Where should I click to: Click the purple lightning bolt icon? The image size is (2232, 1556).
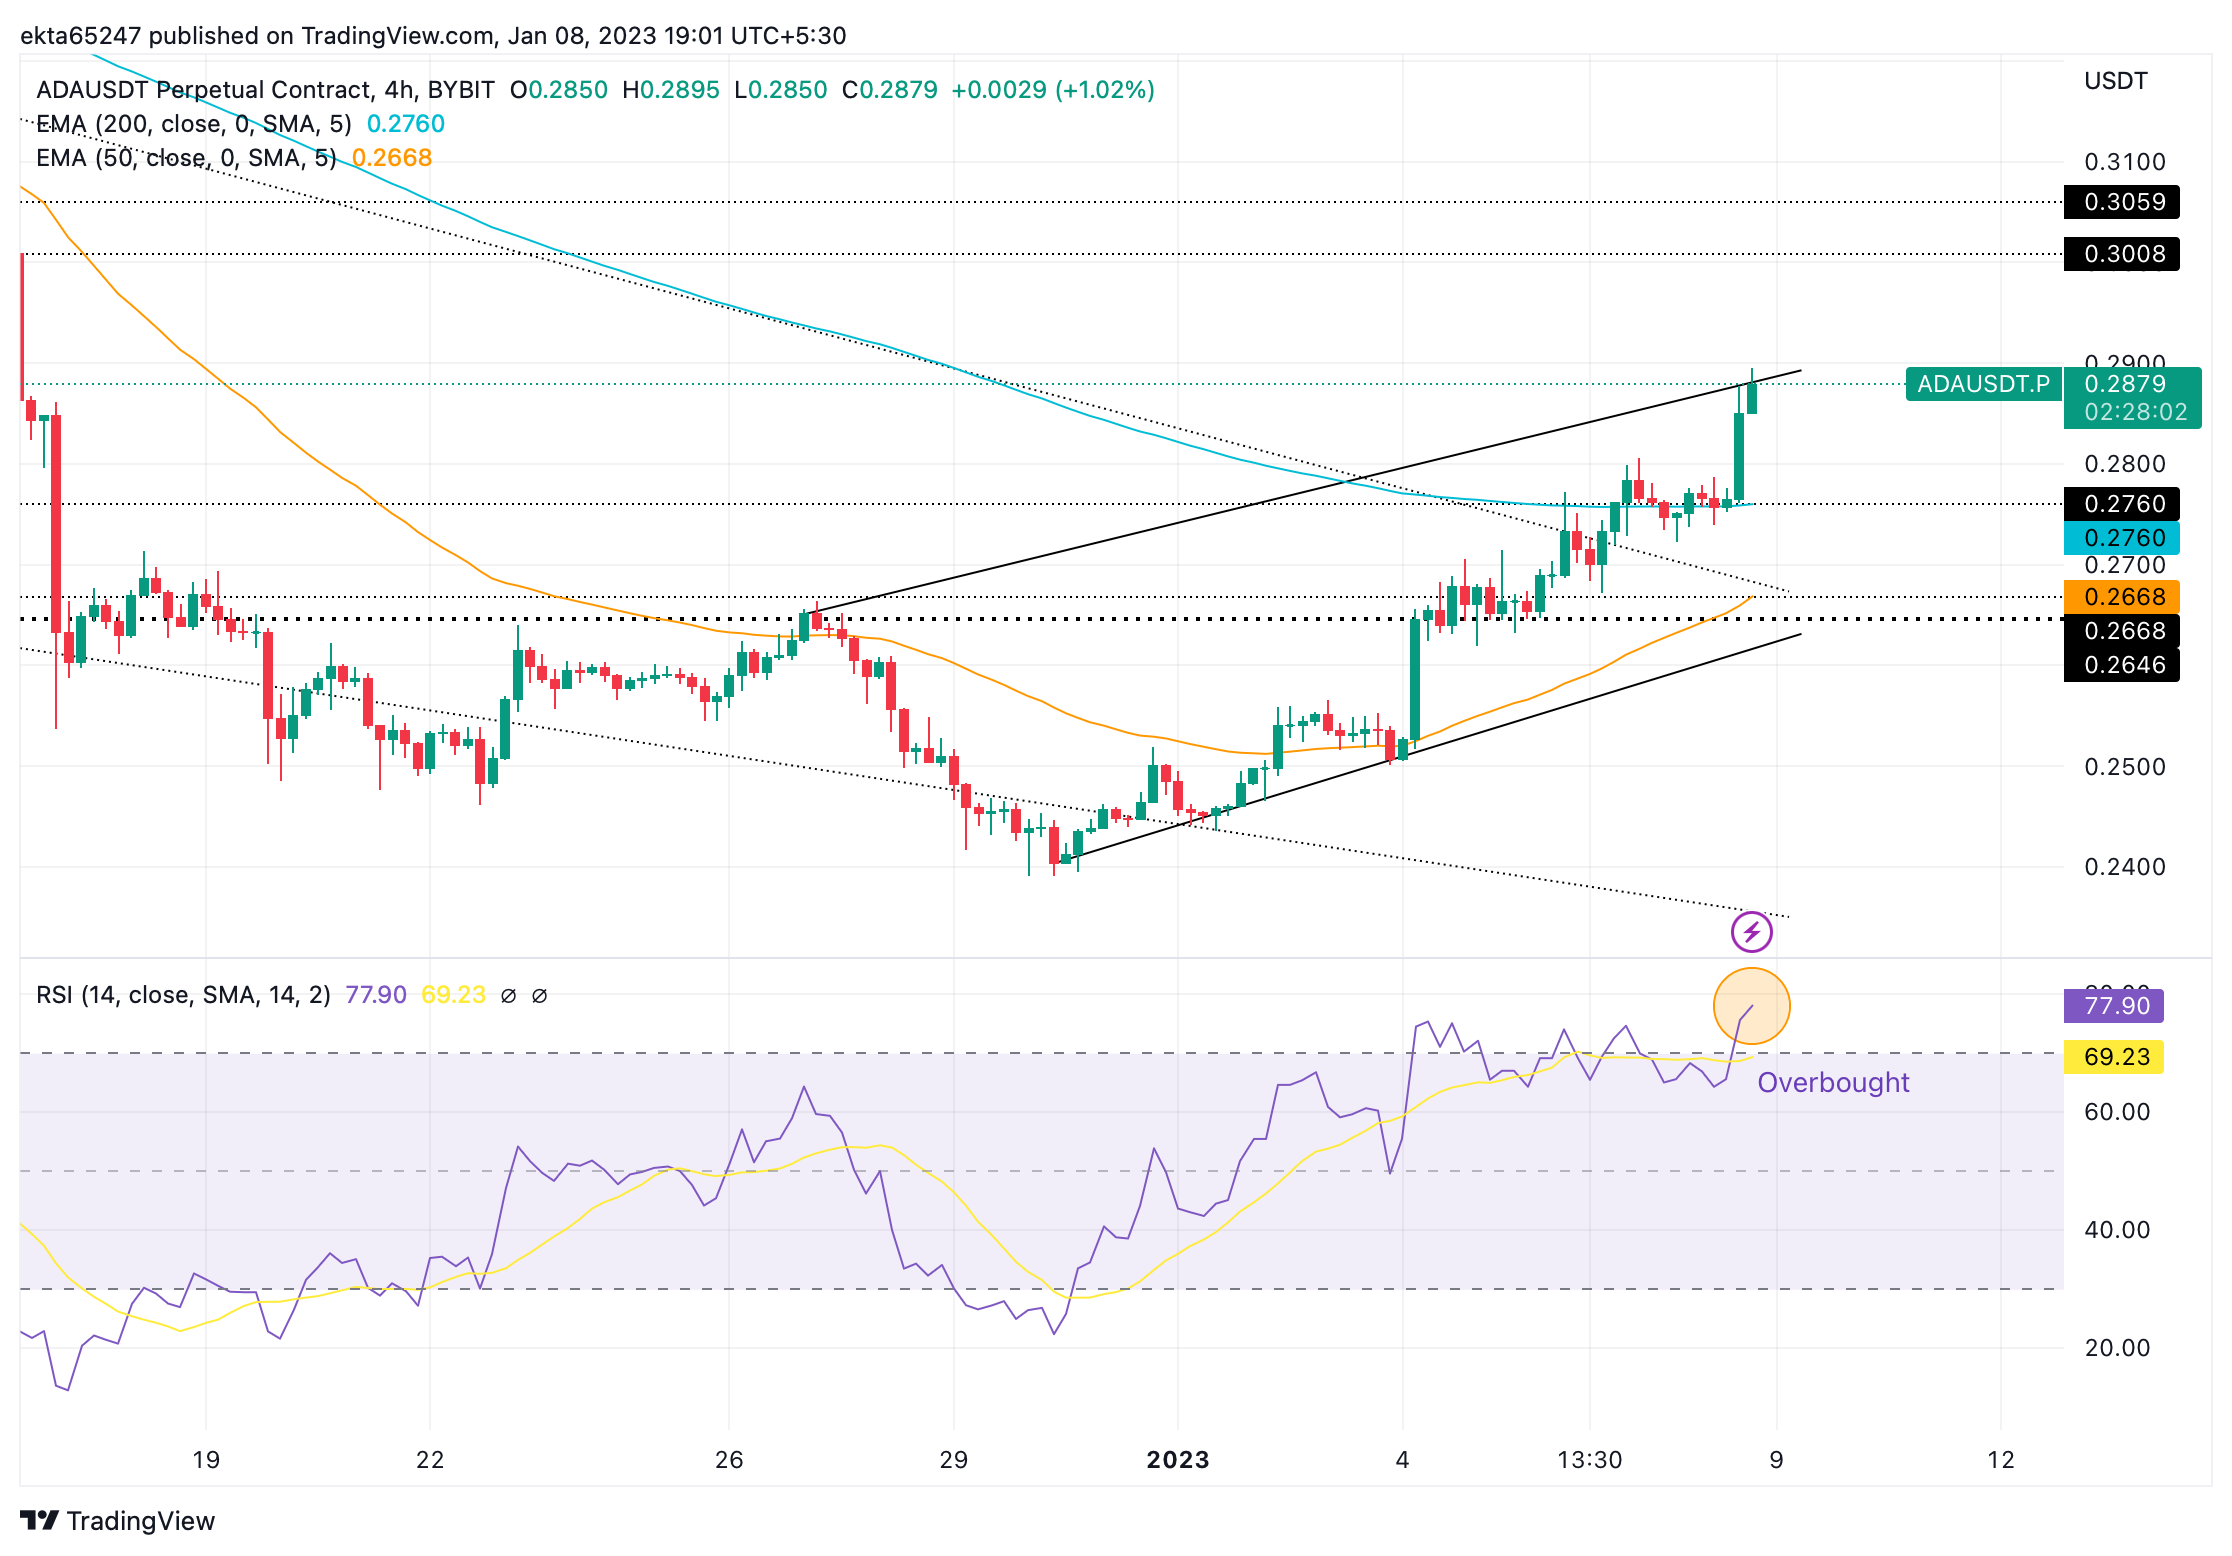[1751, 933]
